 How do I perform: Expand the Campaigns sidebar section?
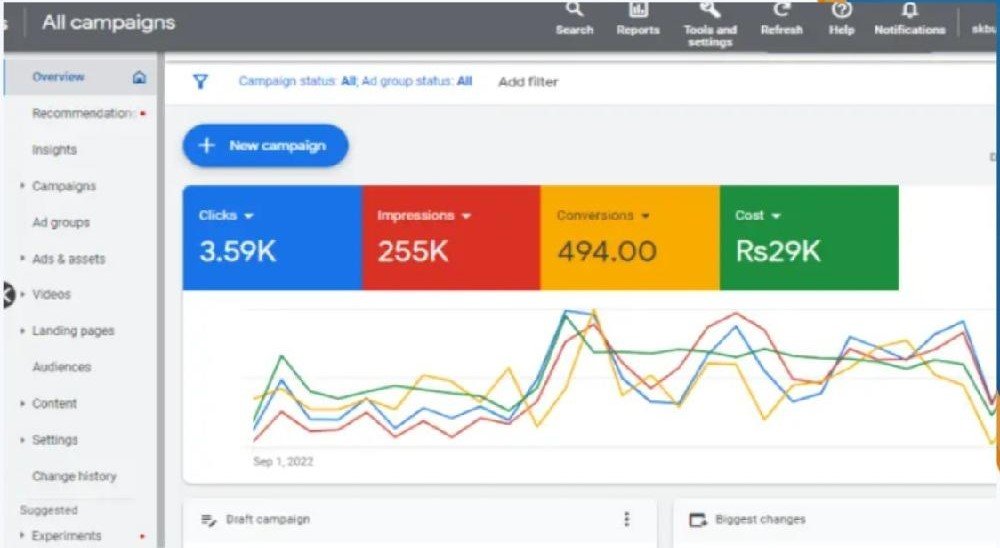(x=23, y=186)
